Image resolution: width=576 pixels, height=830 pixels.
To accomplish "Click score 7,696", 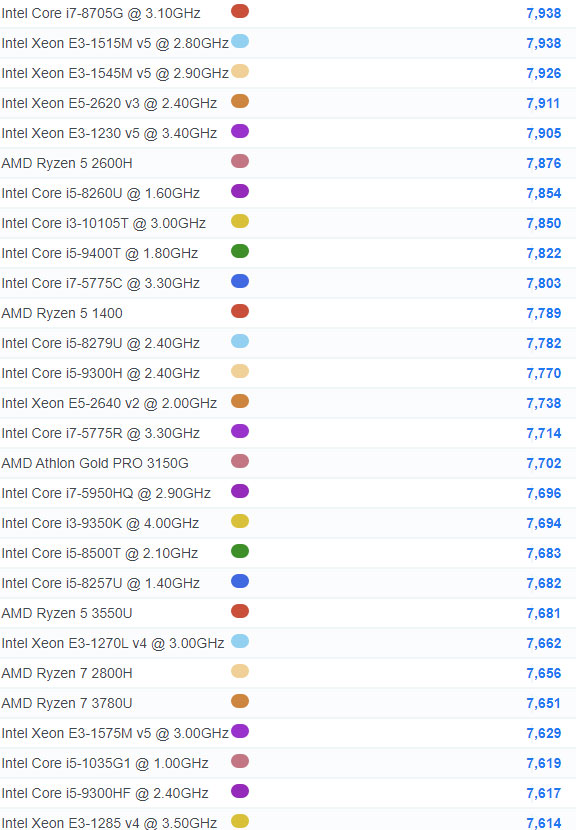I will [x=544, y=493].
